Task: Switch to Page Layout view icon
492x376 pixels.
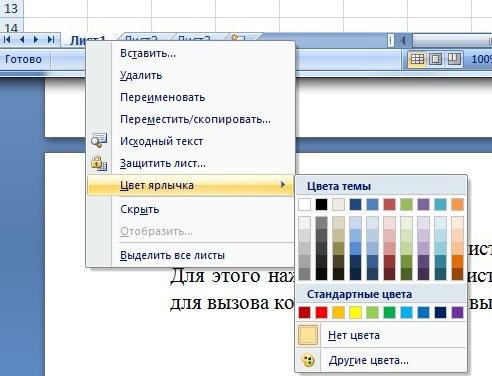Action: [436, 59]
